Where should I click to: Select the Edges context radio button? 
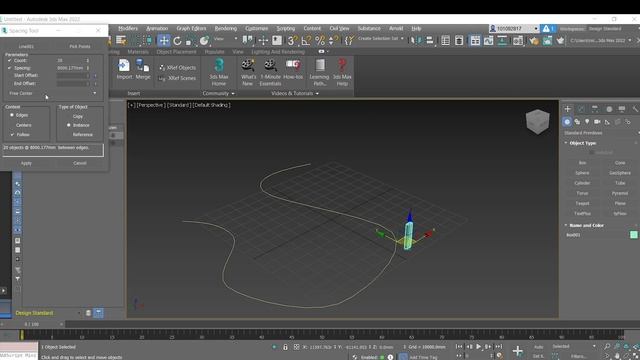pyautogui.click(x=12, y=115)
